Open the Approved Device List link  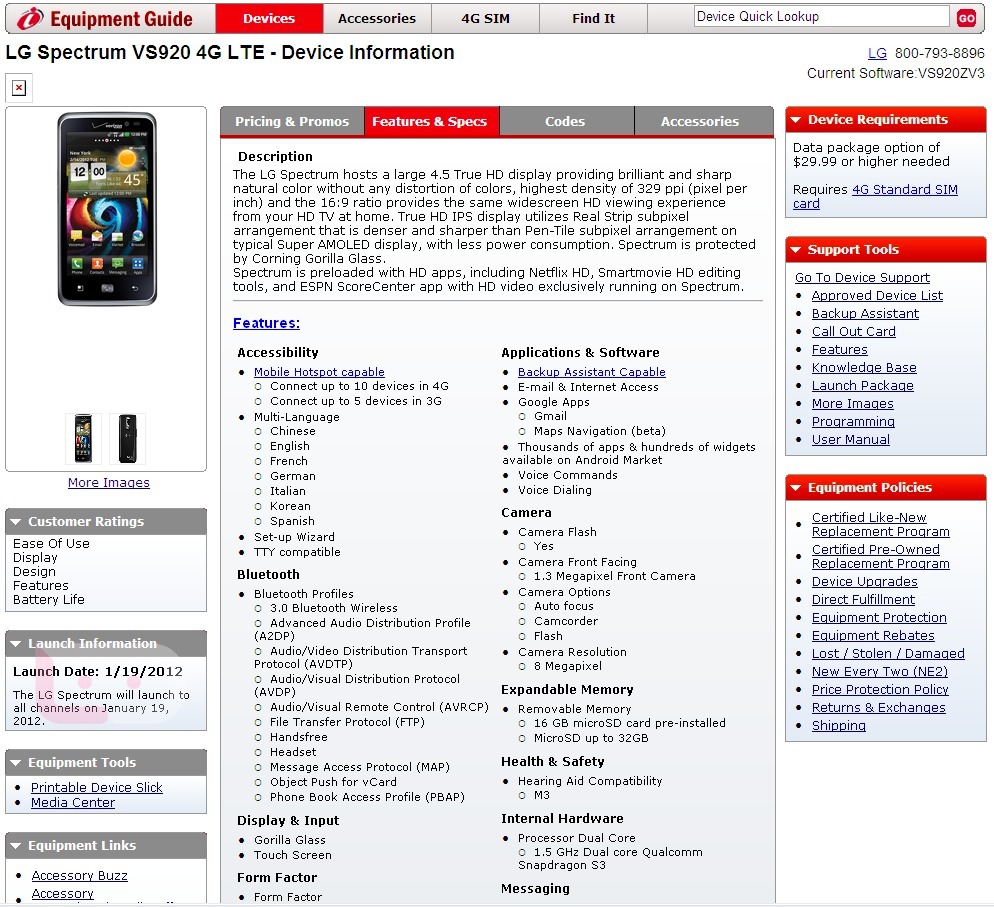877,295
